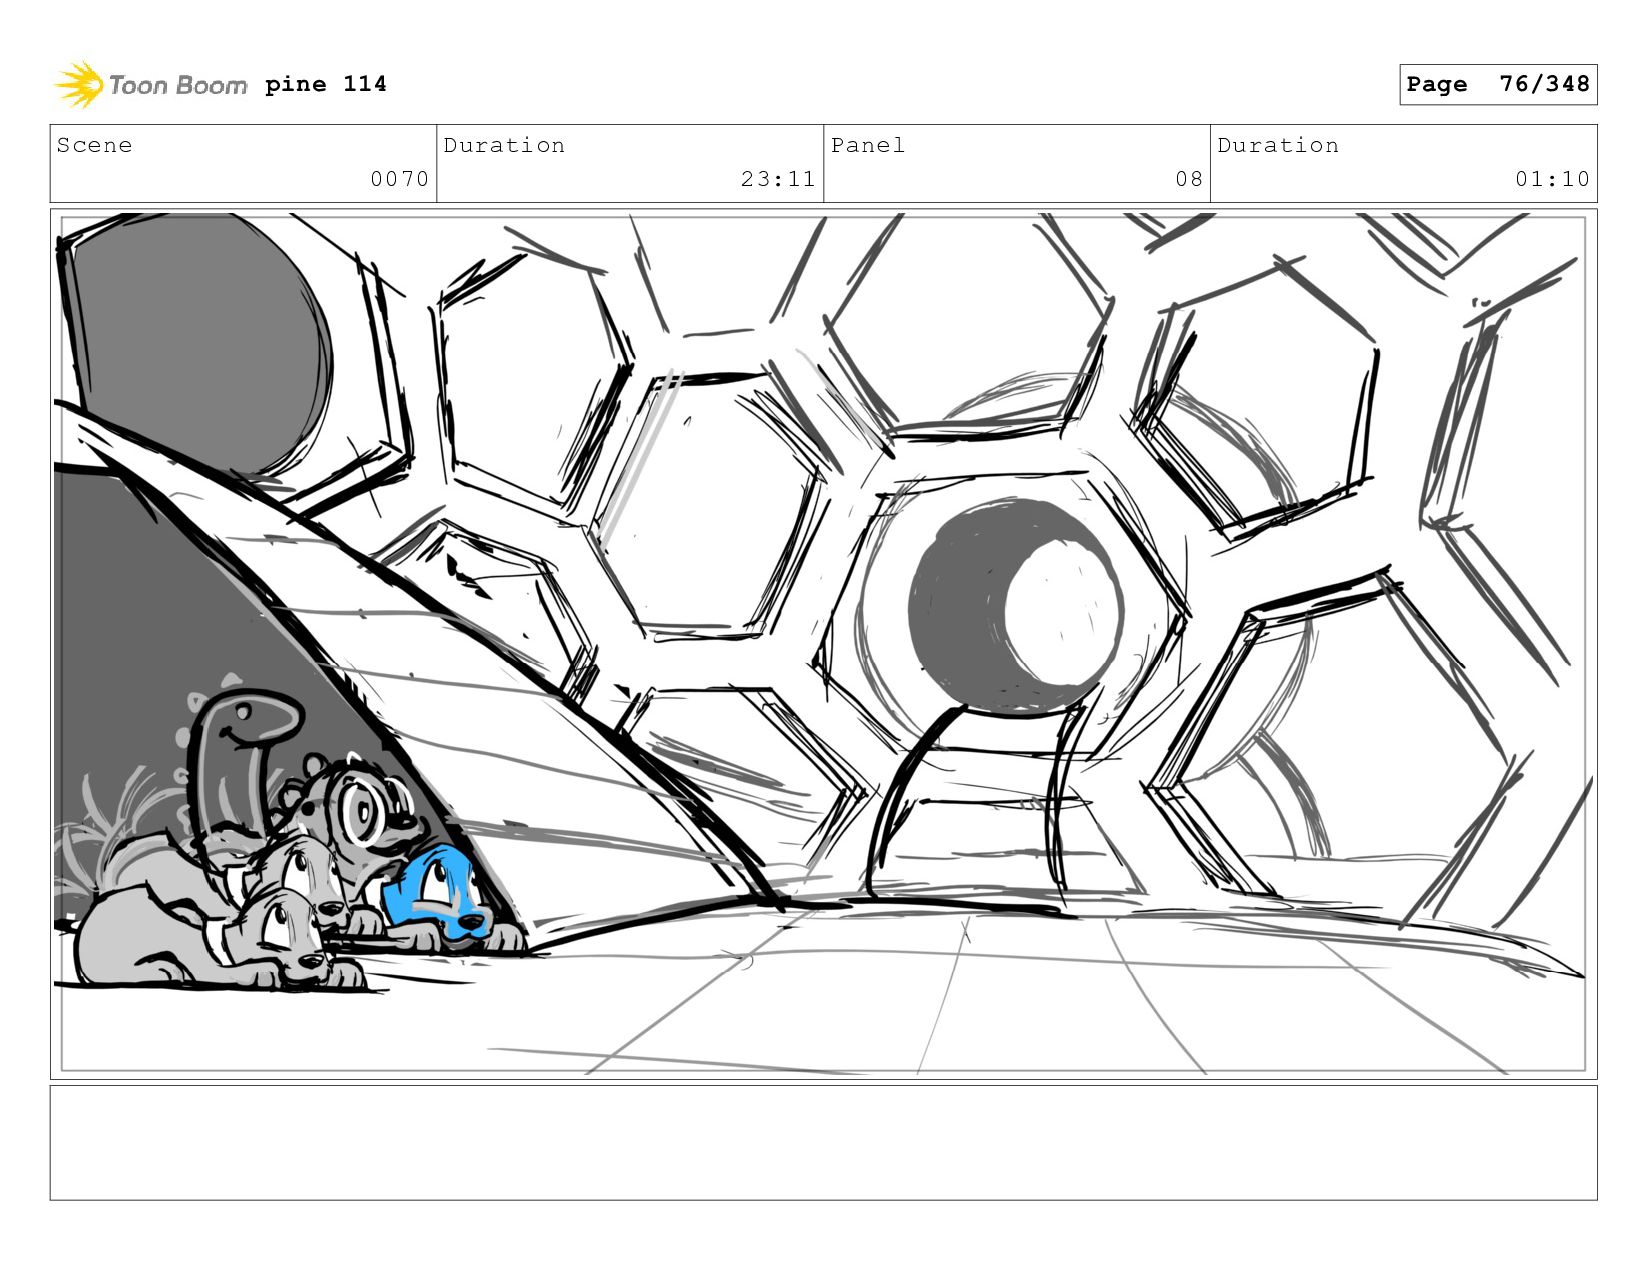Select scene number '0070'
This screenshot has height=1275, width=1650.
point(400,179)
